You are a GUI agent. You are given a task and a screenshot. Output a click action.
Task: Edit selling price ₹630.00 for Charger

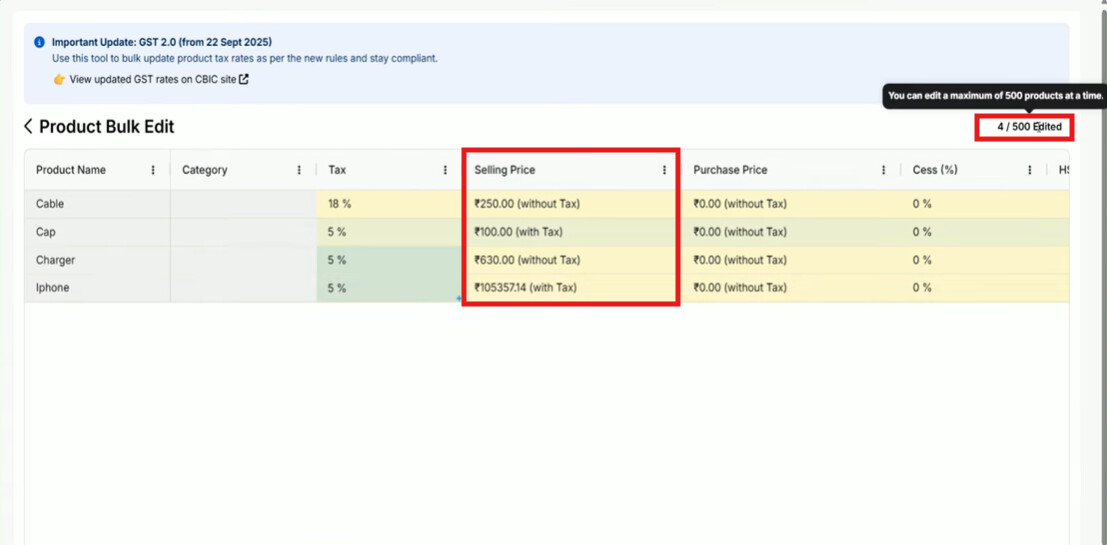pos(572,260)
